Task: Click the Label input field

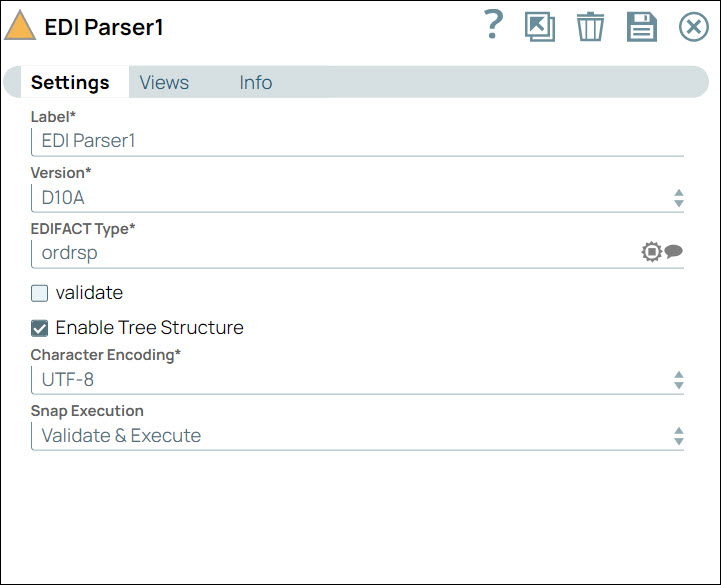Action: [x=350, y=141]
